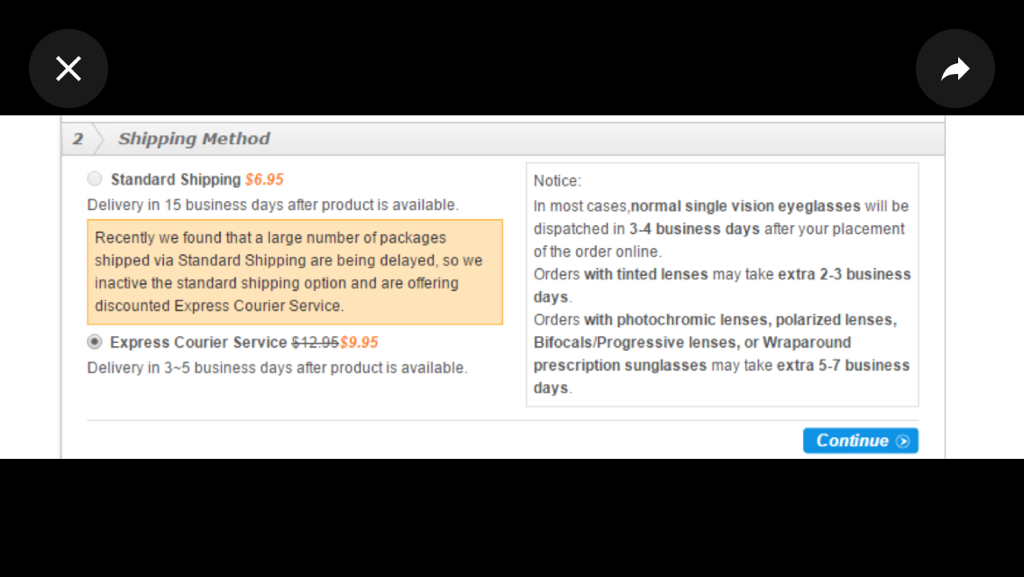Select the Standard Shipping radio button
1024x577 pixels.
[x=95, y=179]
